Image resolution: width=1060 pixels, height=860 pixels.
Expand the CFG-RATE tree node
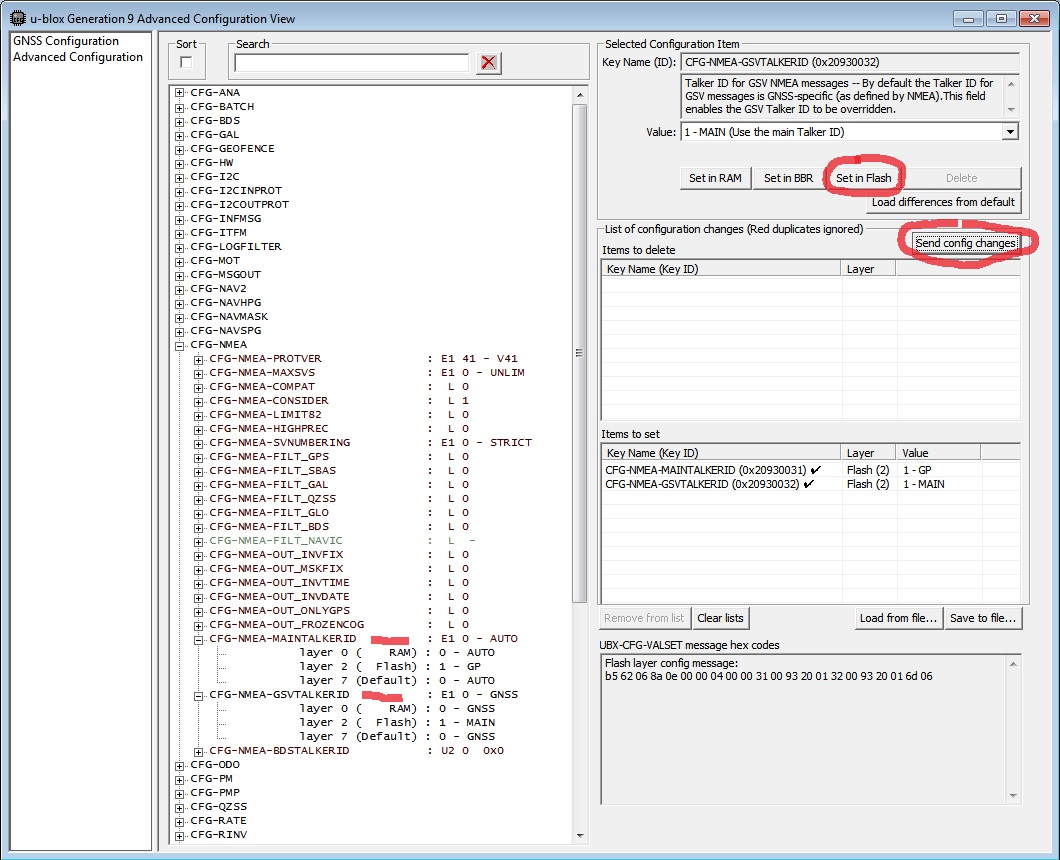click(180, 821)
